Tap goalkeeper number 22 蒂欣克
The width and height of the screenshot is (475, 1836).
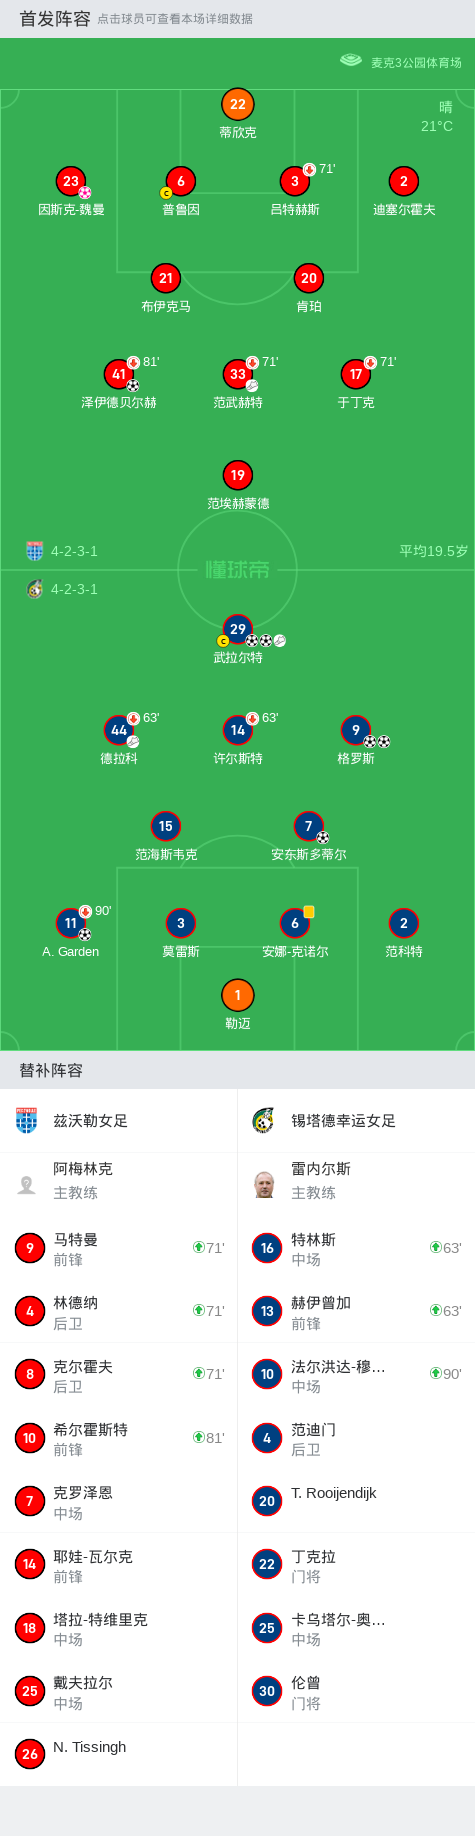click(x=238, y=105)
